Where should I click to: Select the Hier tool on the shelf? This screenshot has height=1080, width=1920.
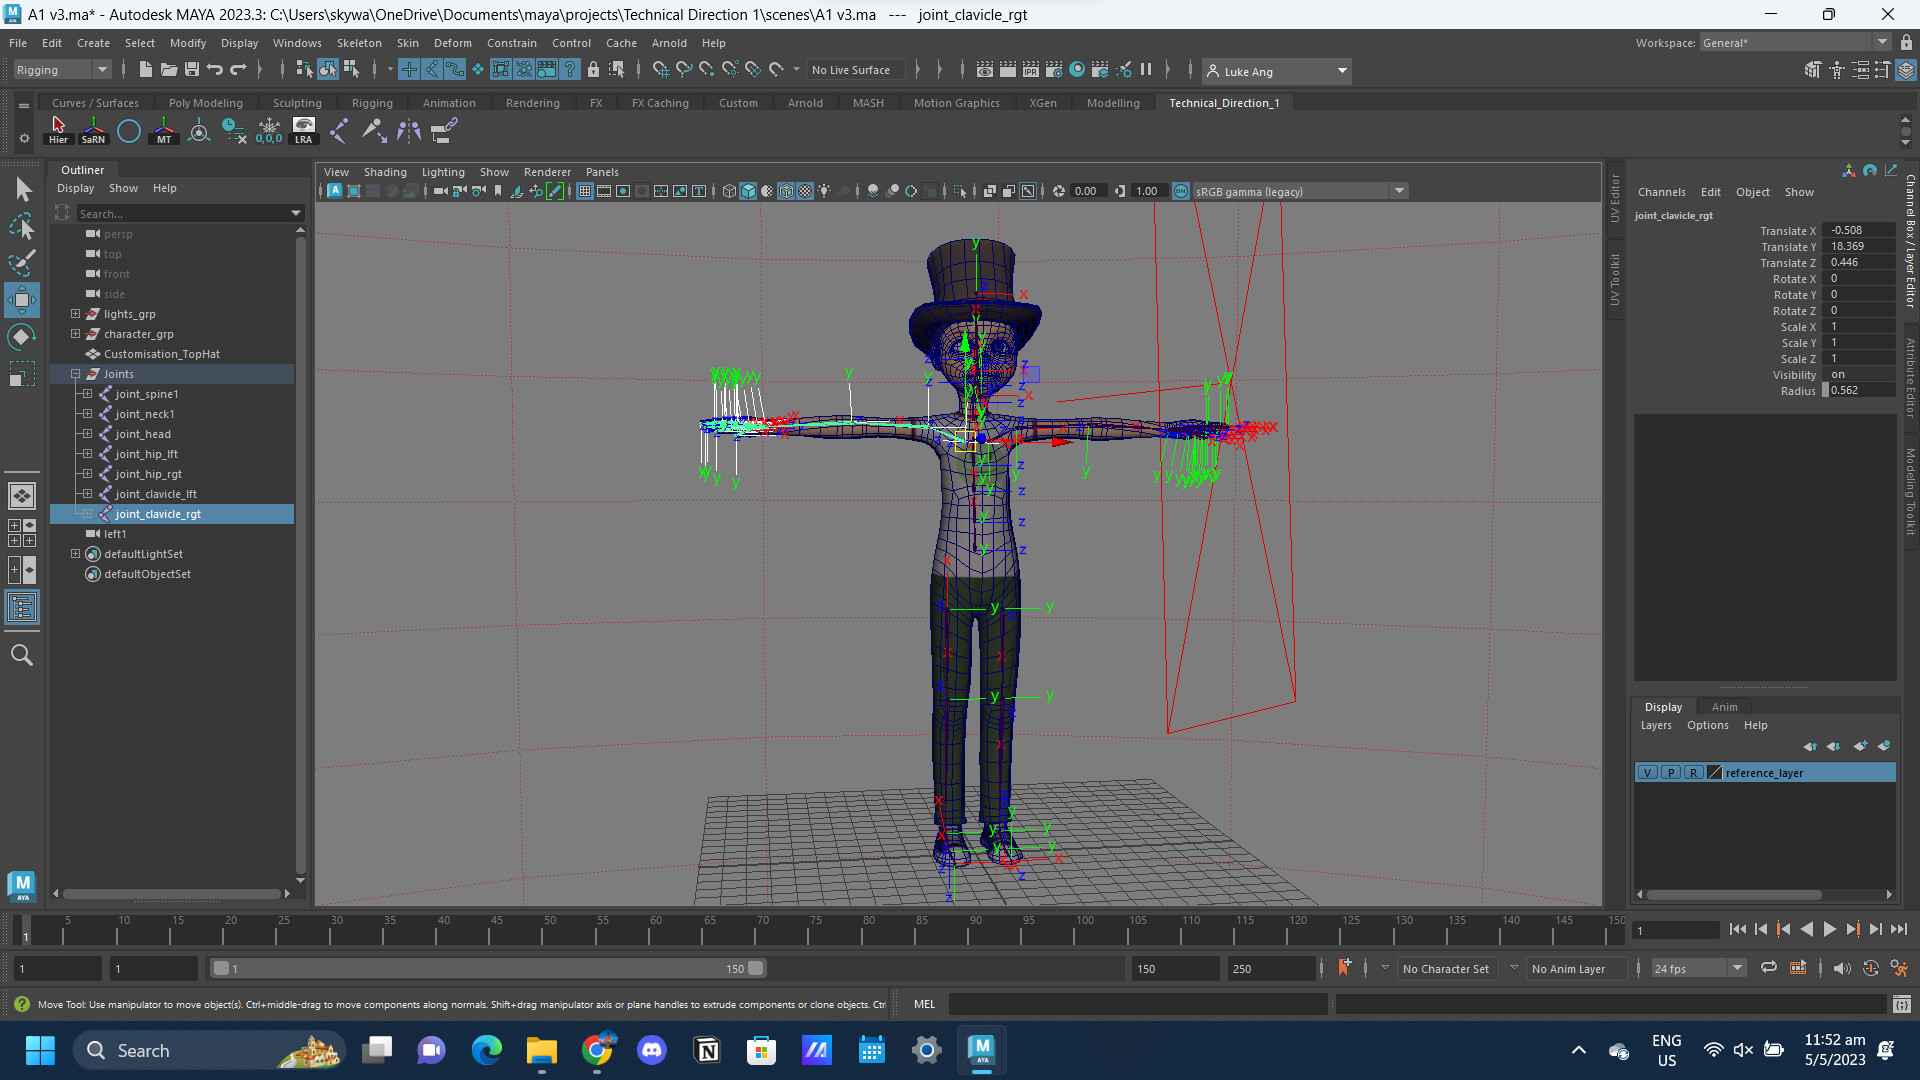[x=58, y=128]
